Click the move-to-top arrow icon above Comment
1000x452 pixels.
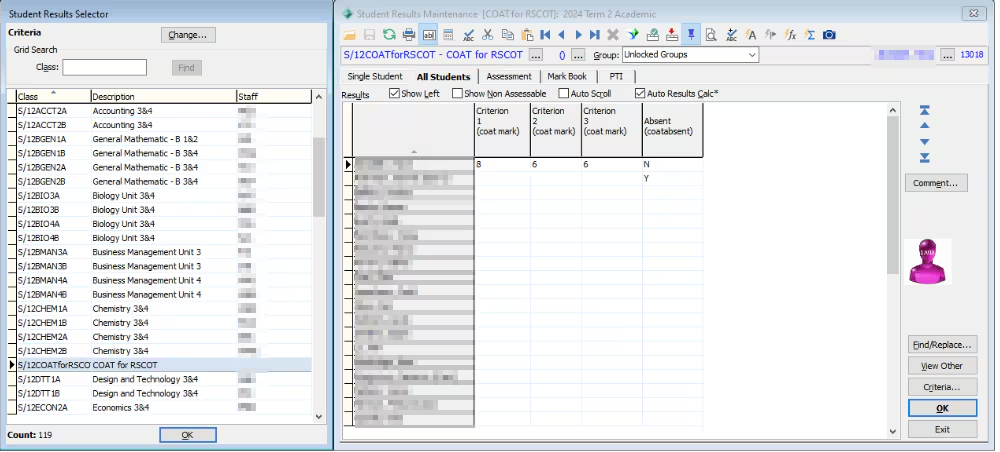pyautogui.click(x=925, y=110)
